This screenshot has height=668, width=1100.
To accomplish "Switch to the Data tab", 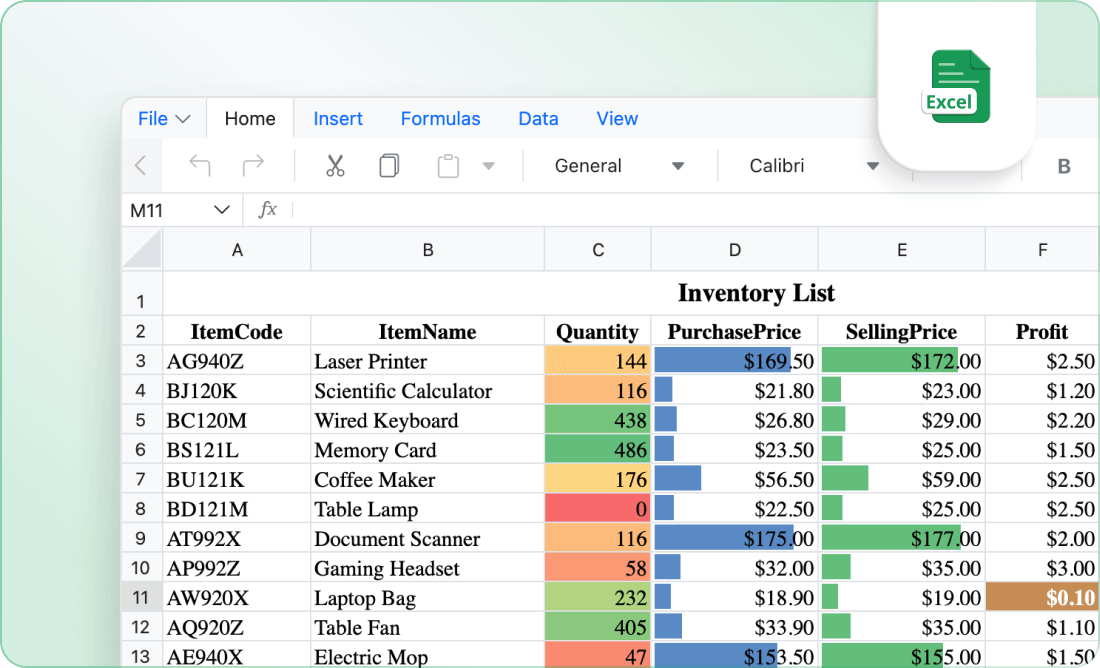I will 538,118.
